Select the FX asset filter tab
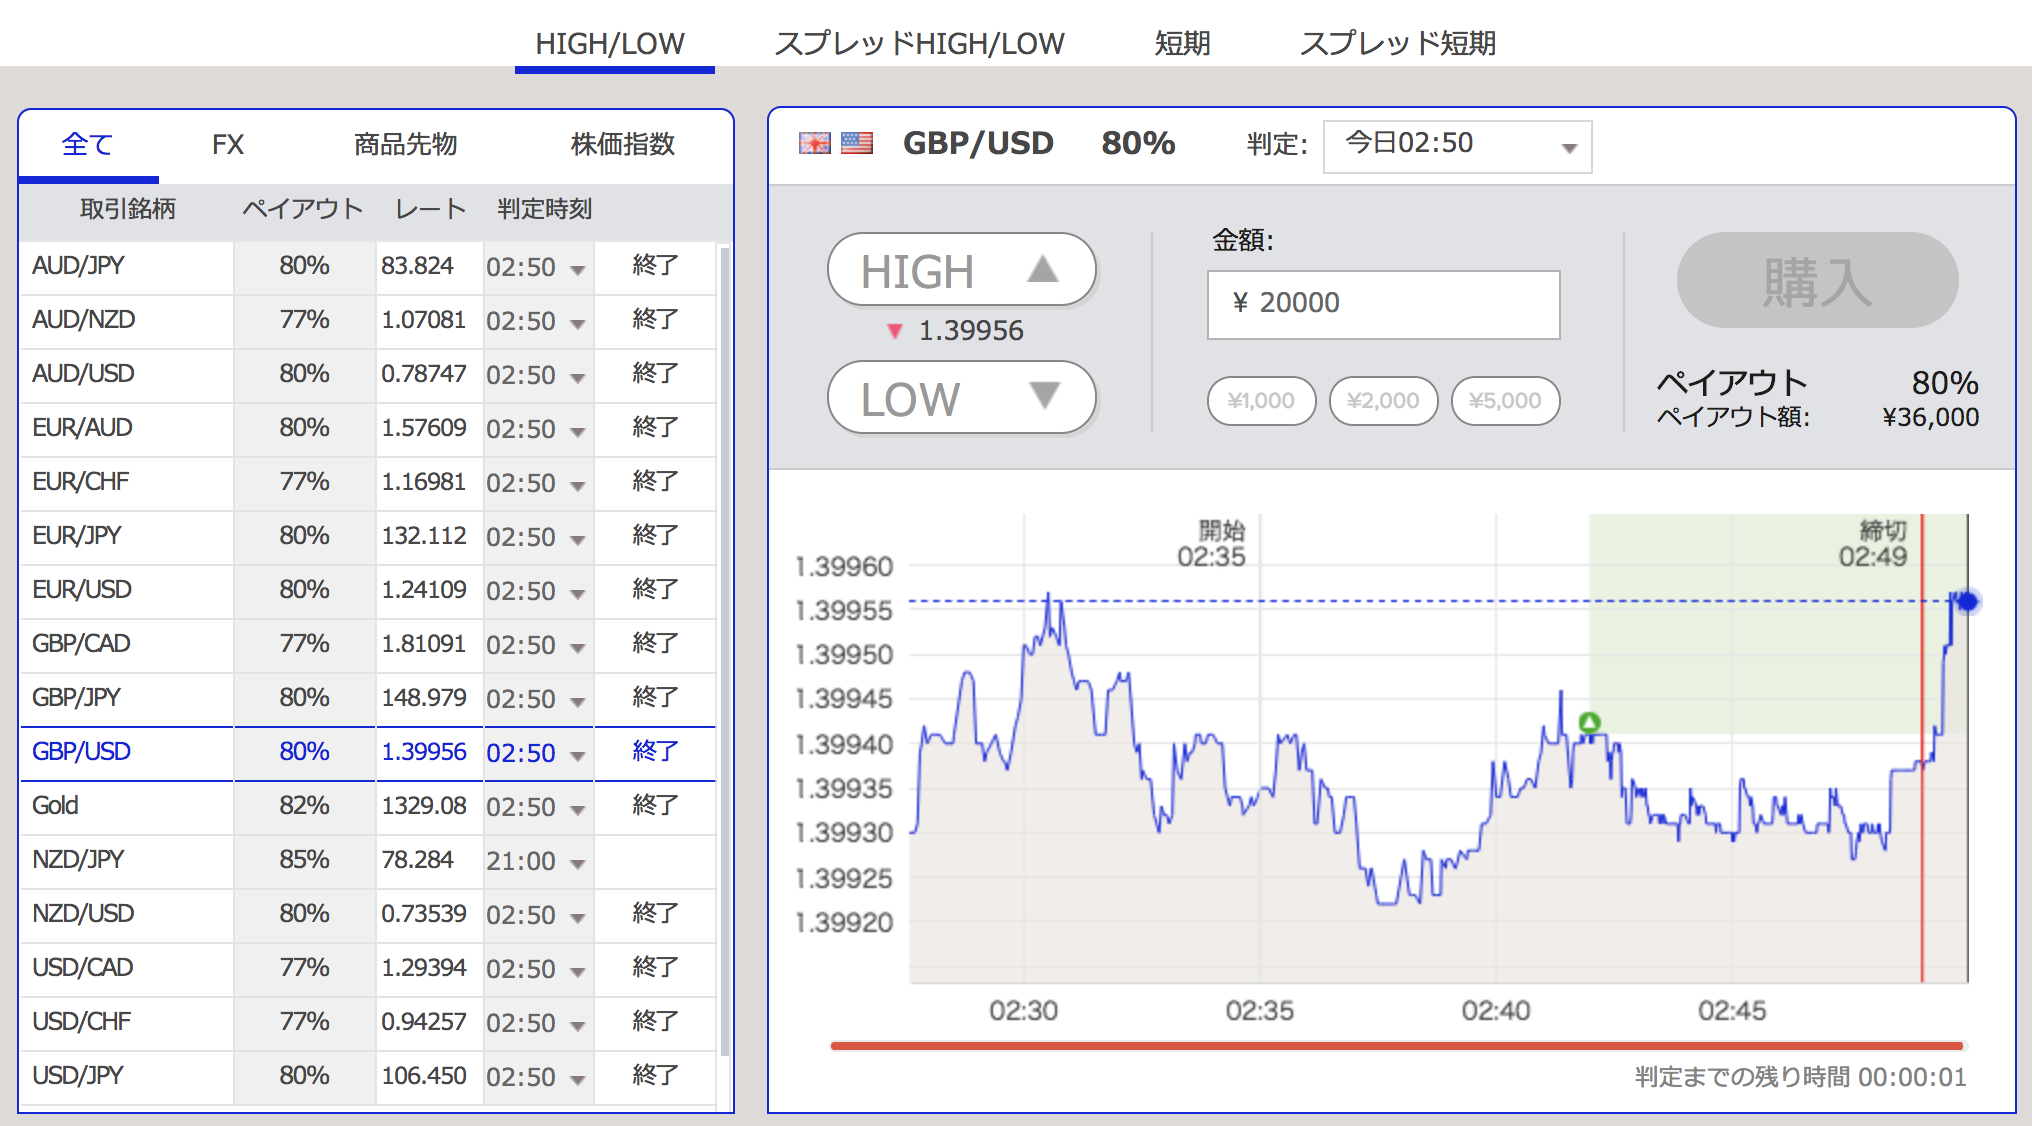Image resolution: width=2032 pixels, height=1126 pixels. 227,145
